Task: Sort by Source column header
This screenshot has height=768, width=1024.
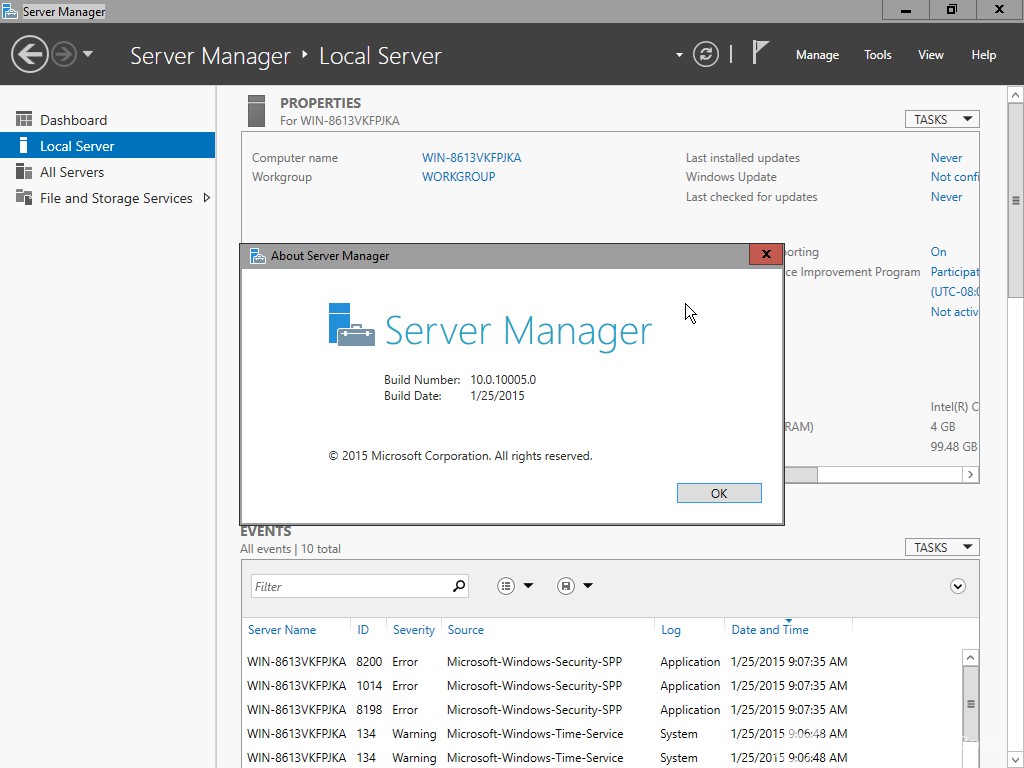Action: coord(465,630)
